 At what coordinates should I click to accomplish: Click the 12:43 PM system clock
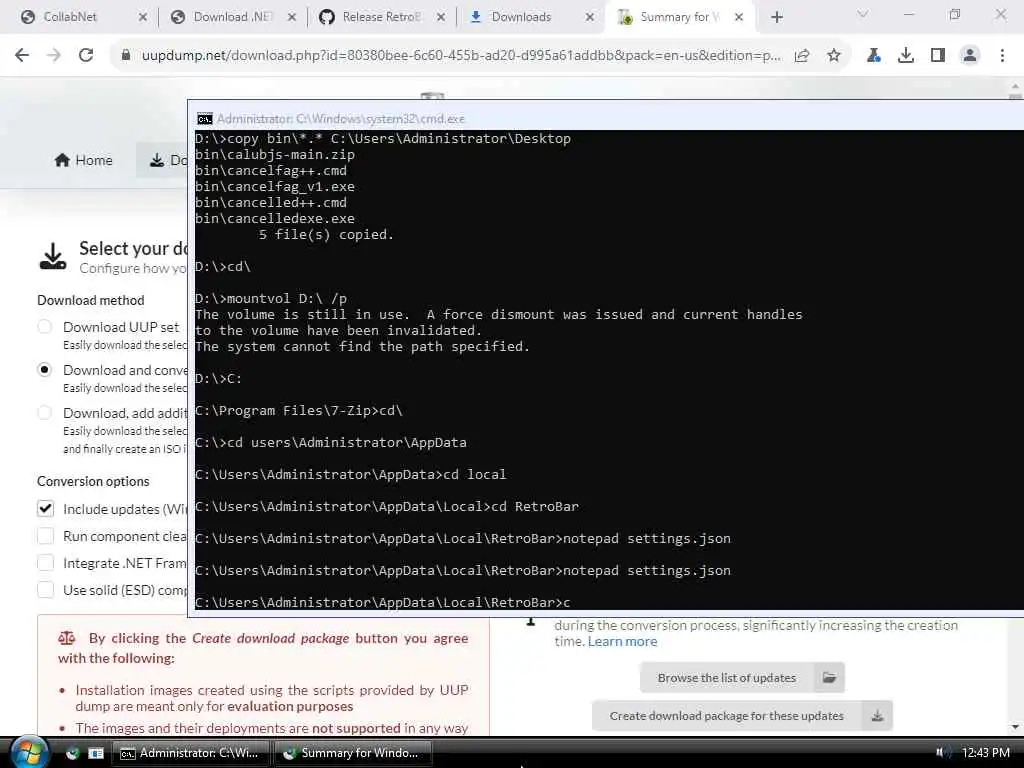tap(985, 752)
